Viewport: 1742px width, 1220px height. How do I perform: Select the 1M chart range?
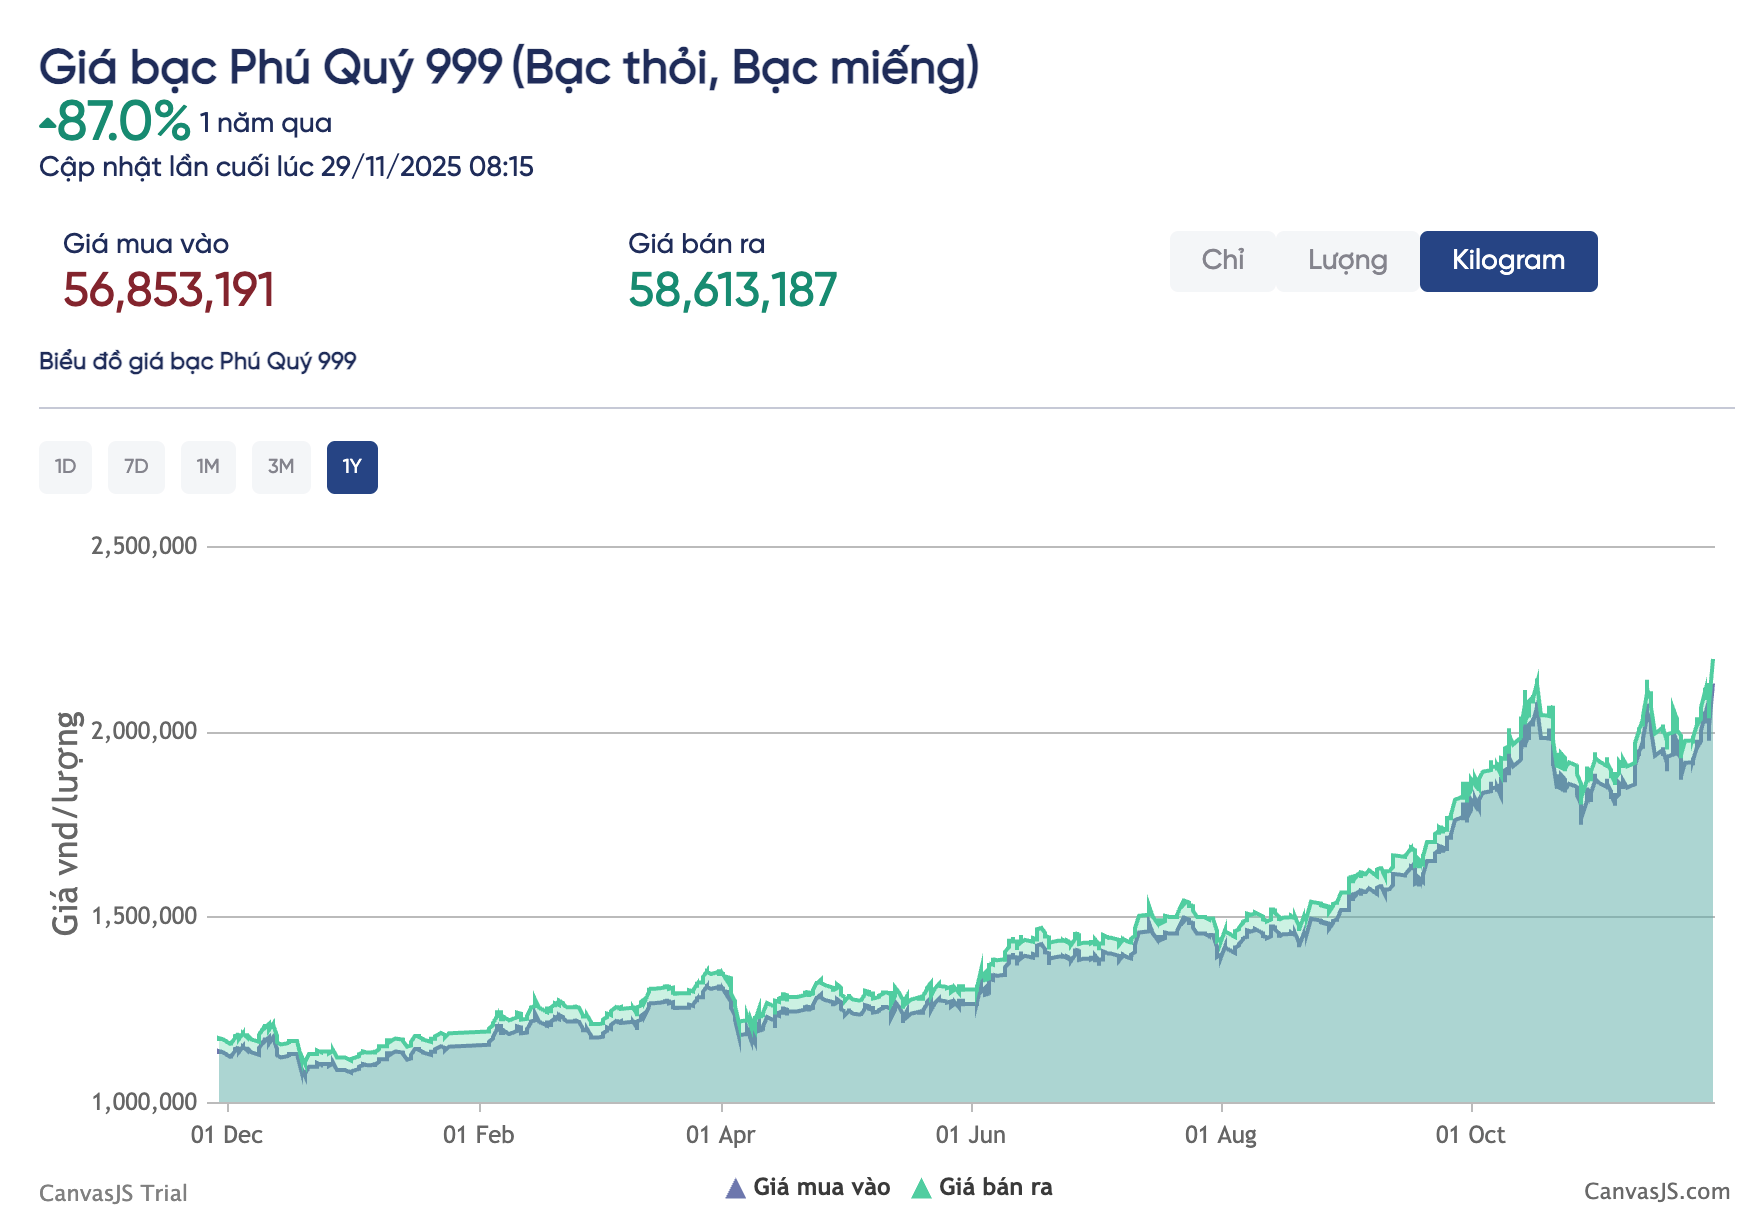pyautogui.click(x=208, y=467)
